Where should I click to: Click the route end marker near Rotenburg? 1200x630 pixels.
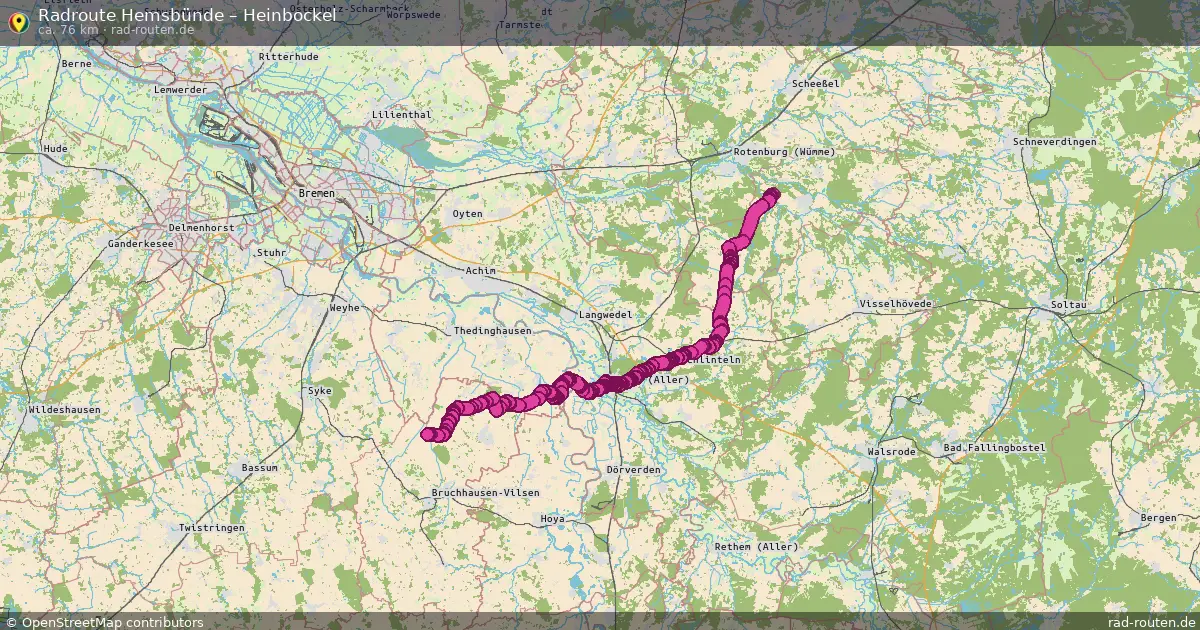[772, 194]
